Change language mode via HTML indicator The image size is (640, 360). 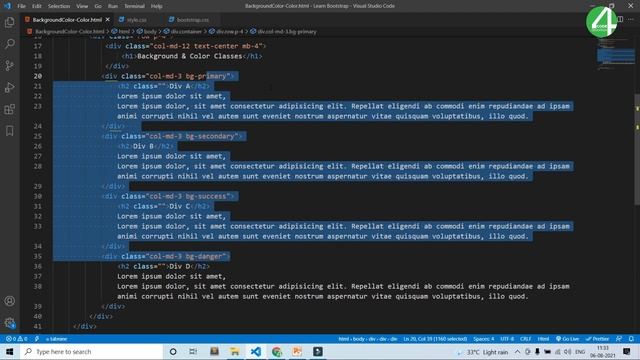pos(543,339)
